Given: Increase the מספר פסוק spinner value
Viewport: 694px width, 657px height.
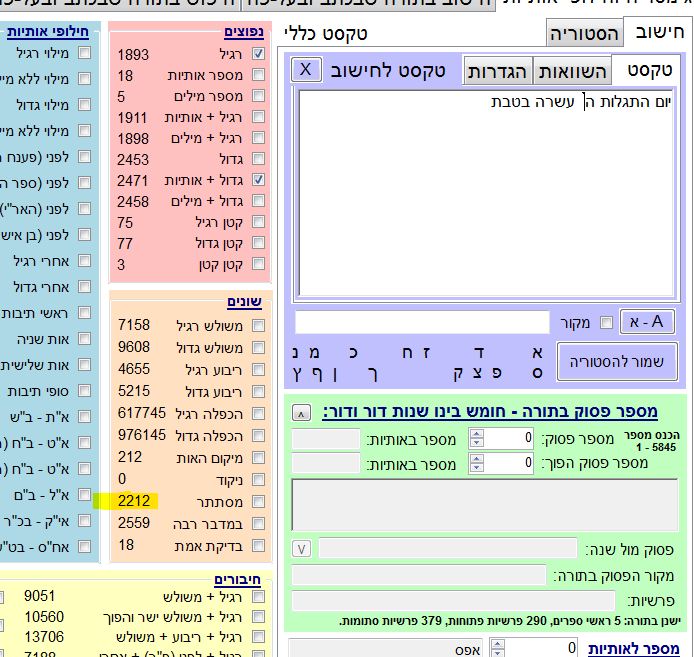Looking at the screenshot, I should coord(476,435).
